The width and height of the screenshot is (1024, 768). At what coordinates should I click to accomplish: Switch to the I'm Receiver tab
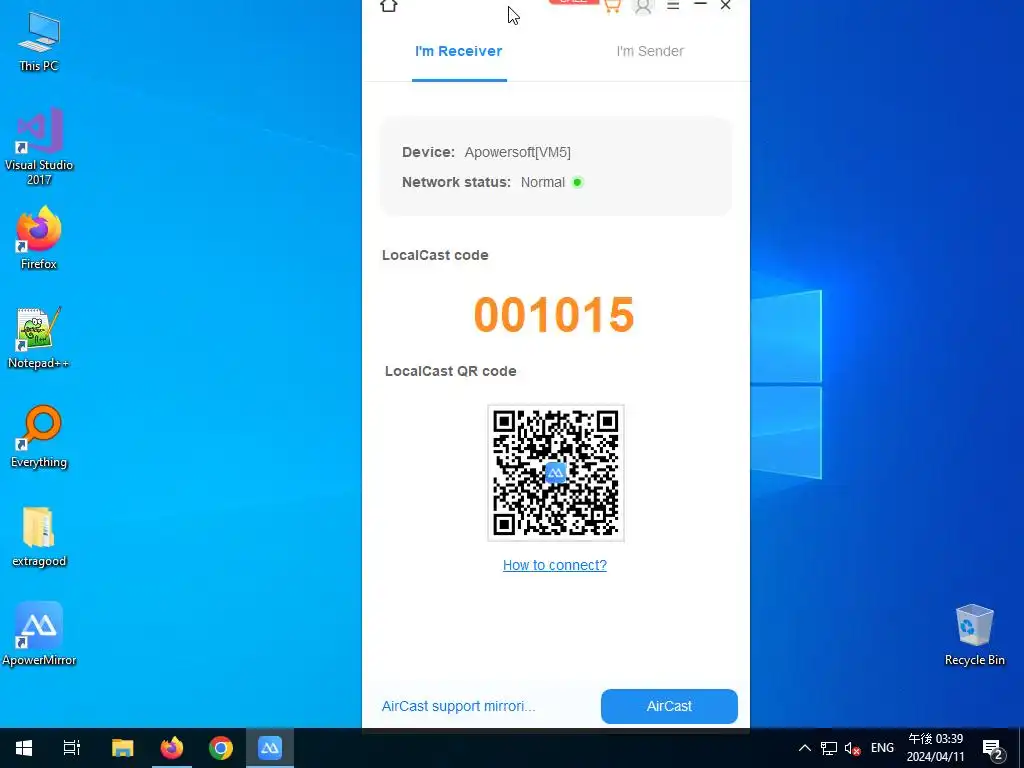click(x=458, y=51)
